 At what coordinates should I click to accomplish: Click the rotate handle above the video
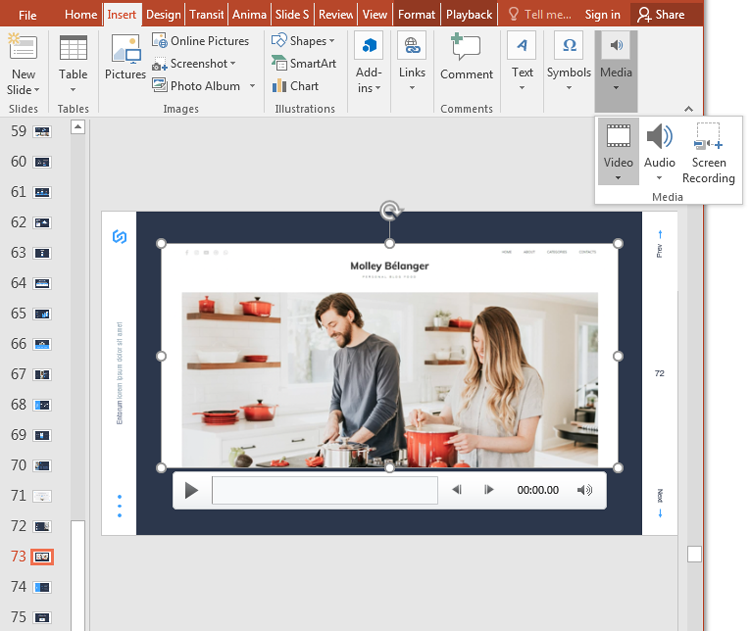[x=390, y=210]
